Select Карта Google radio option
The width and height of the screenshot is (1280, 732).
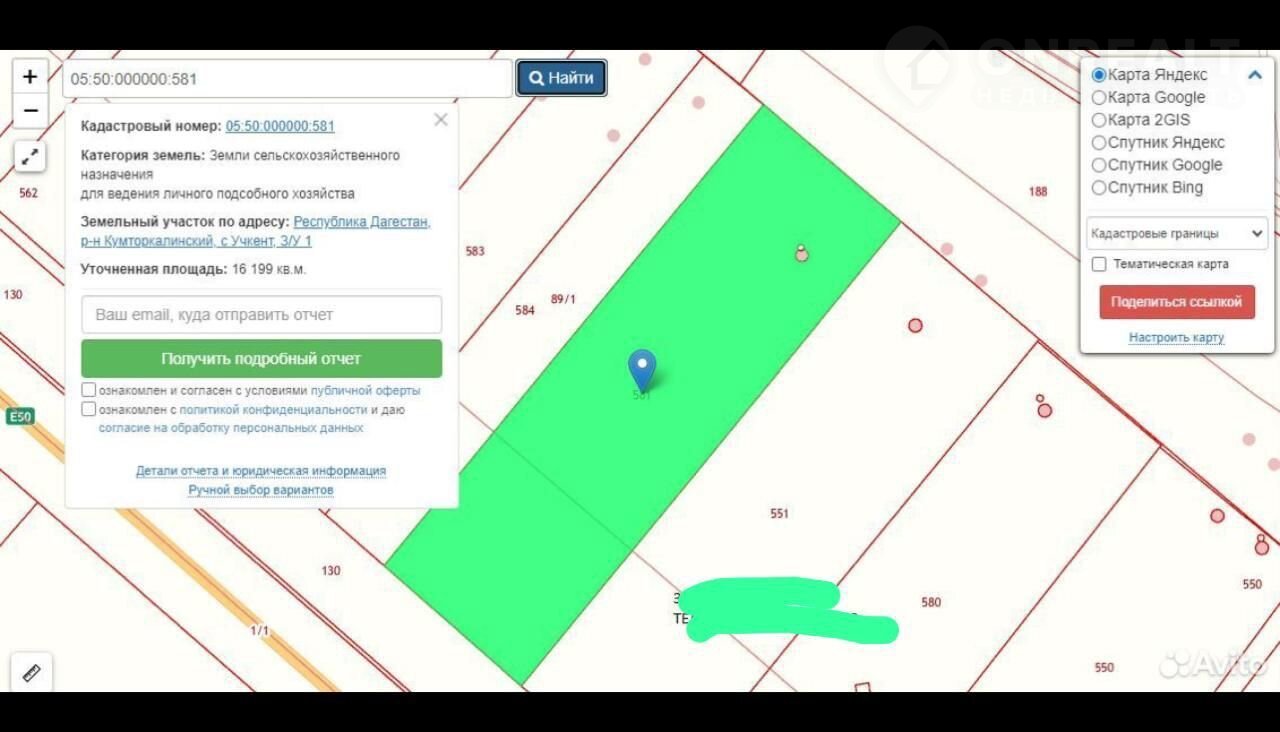pos(1099,98)
